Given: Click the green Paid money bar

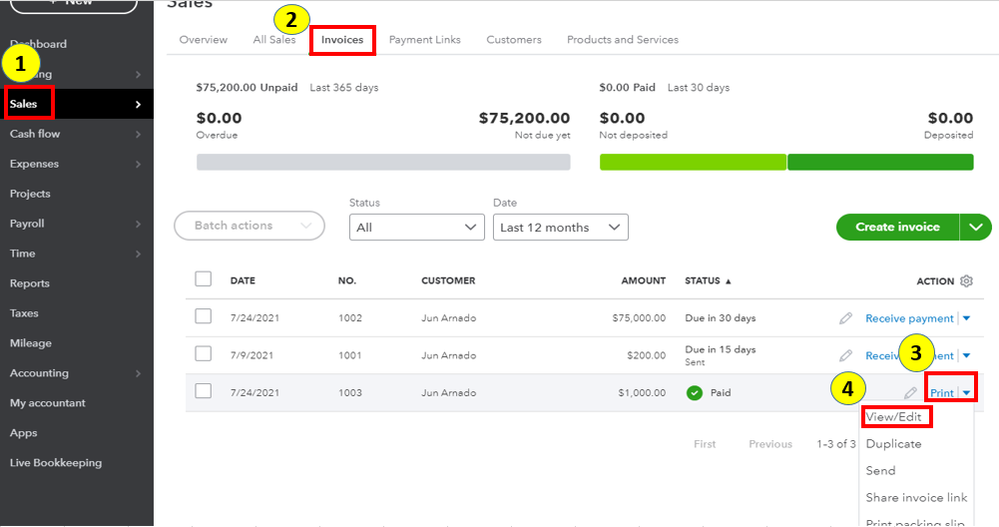Looking at the screenshot, I should (x=786, y=162).
